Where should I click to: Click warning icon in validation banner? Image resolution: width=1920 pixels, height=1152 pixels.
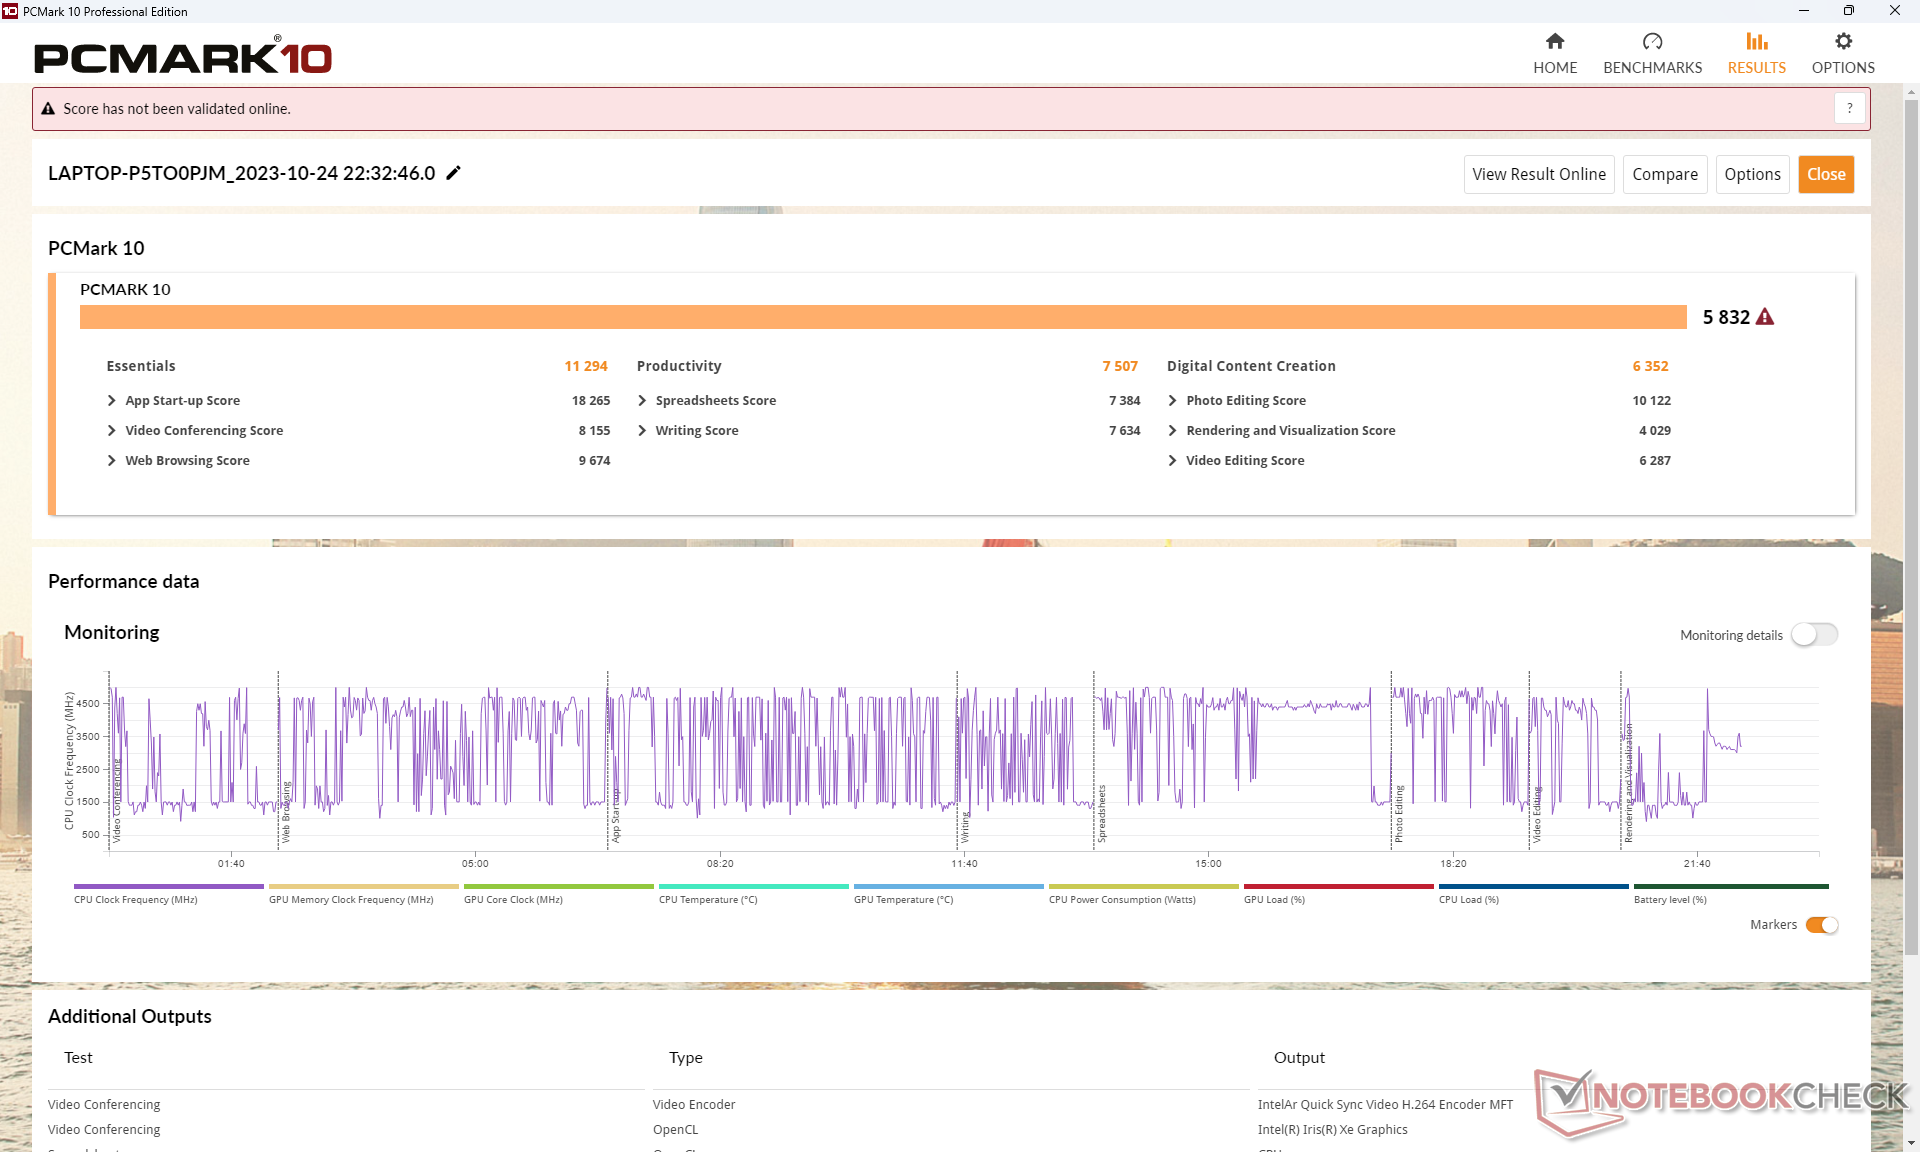48,109
